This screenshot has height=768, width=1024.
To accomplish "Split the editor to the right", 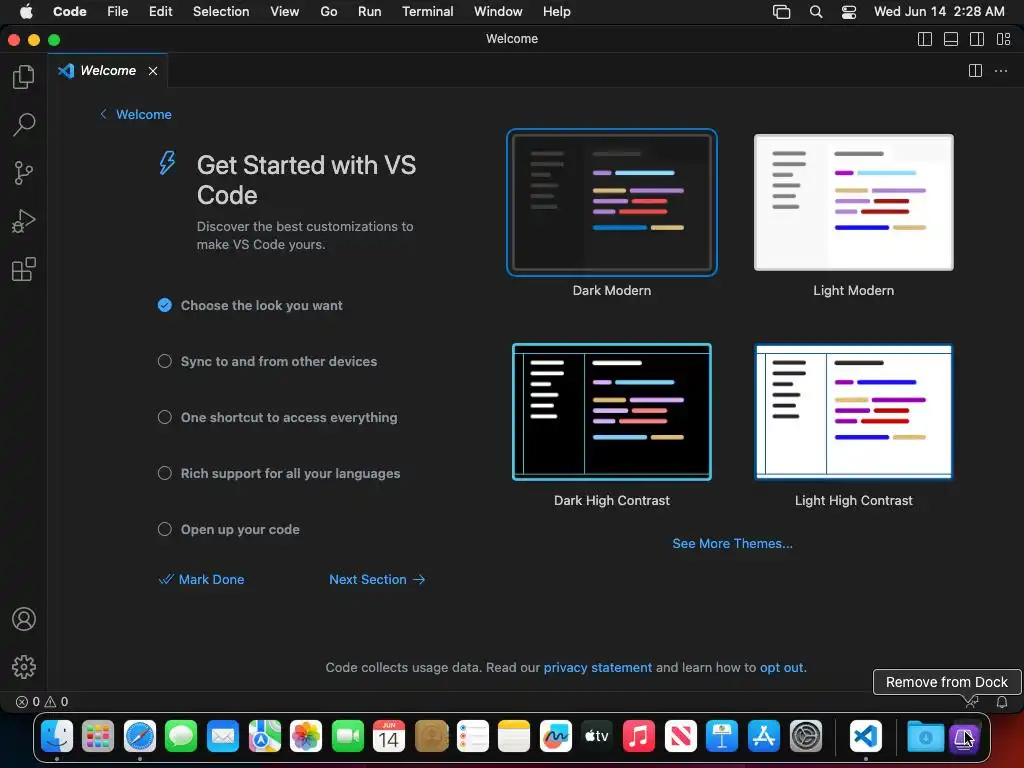I will [x=975, y=71].
